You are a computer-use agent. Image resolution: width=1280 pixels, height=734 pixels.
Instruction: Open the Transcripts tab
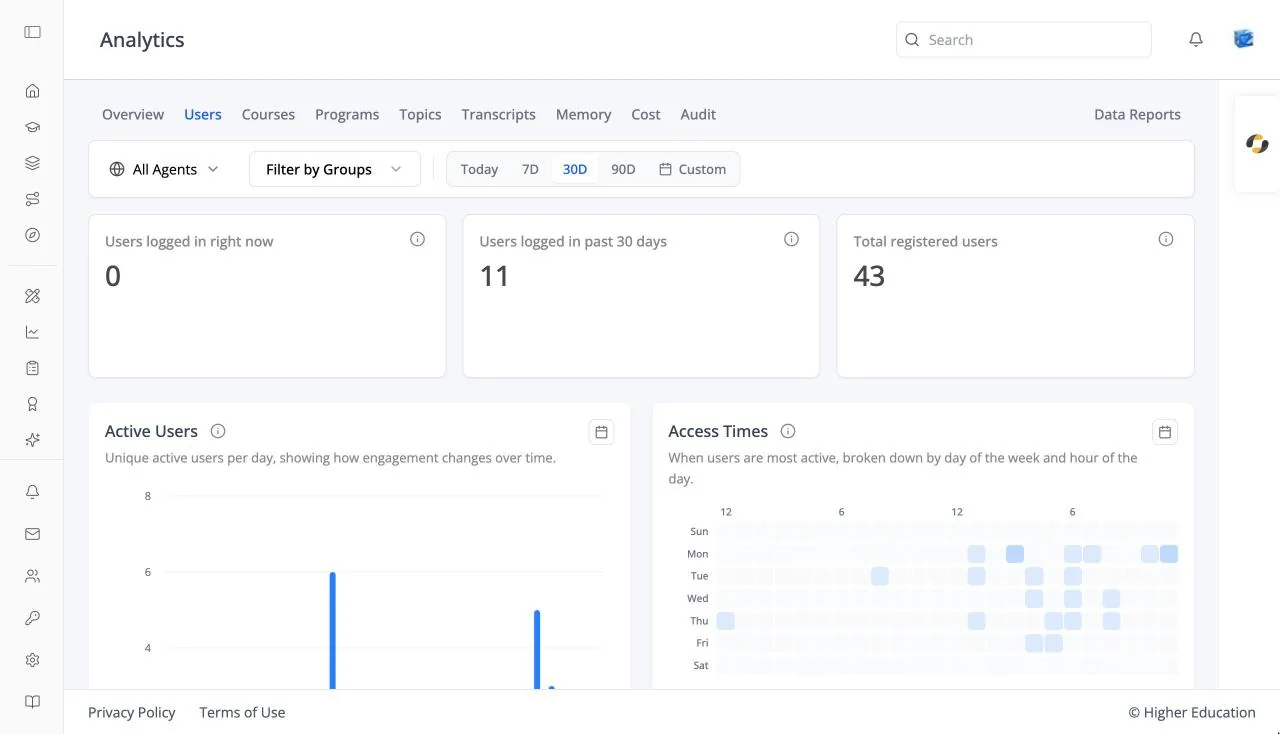498,114
